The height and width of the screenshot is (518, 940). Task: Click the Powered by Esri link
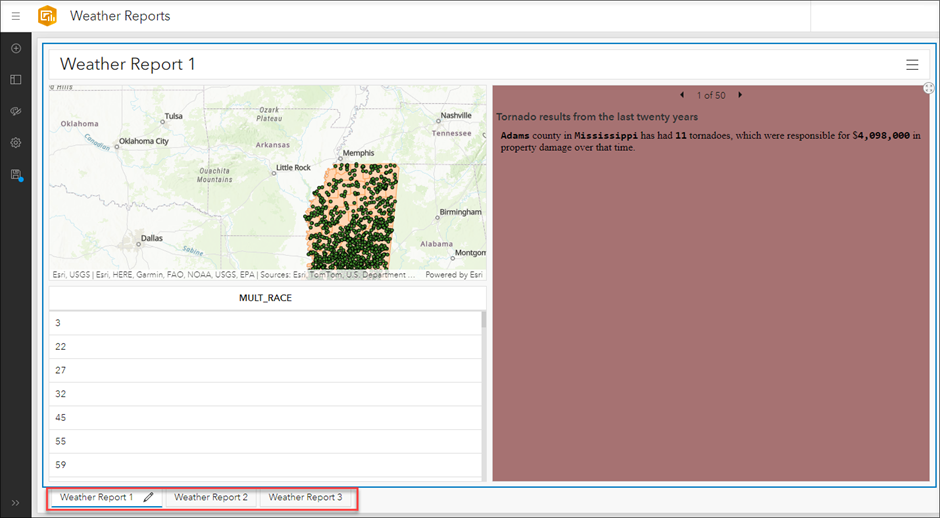(x=454, y=275)
